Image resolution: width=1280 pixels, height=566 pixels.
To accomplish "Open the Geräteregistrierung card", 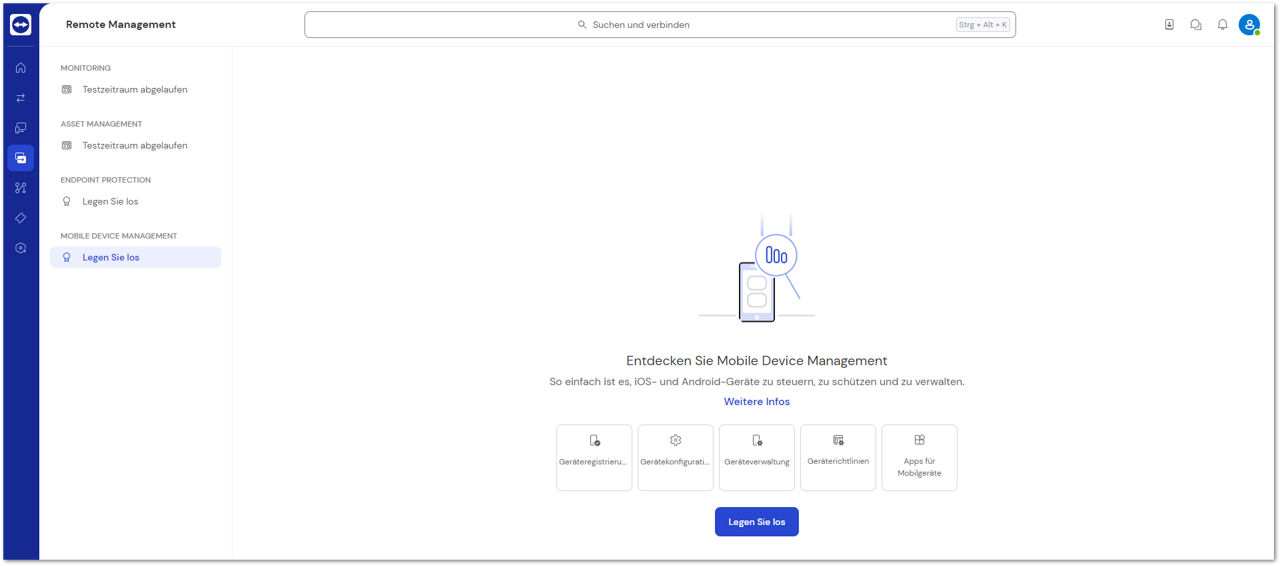I will pos(594,458).
